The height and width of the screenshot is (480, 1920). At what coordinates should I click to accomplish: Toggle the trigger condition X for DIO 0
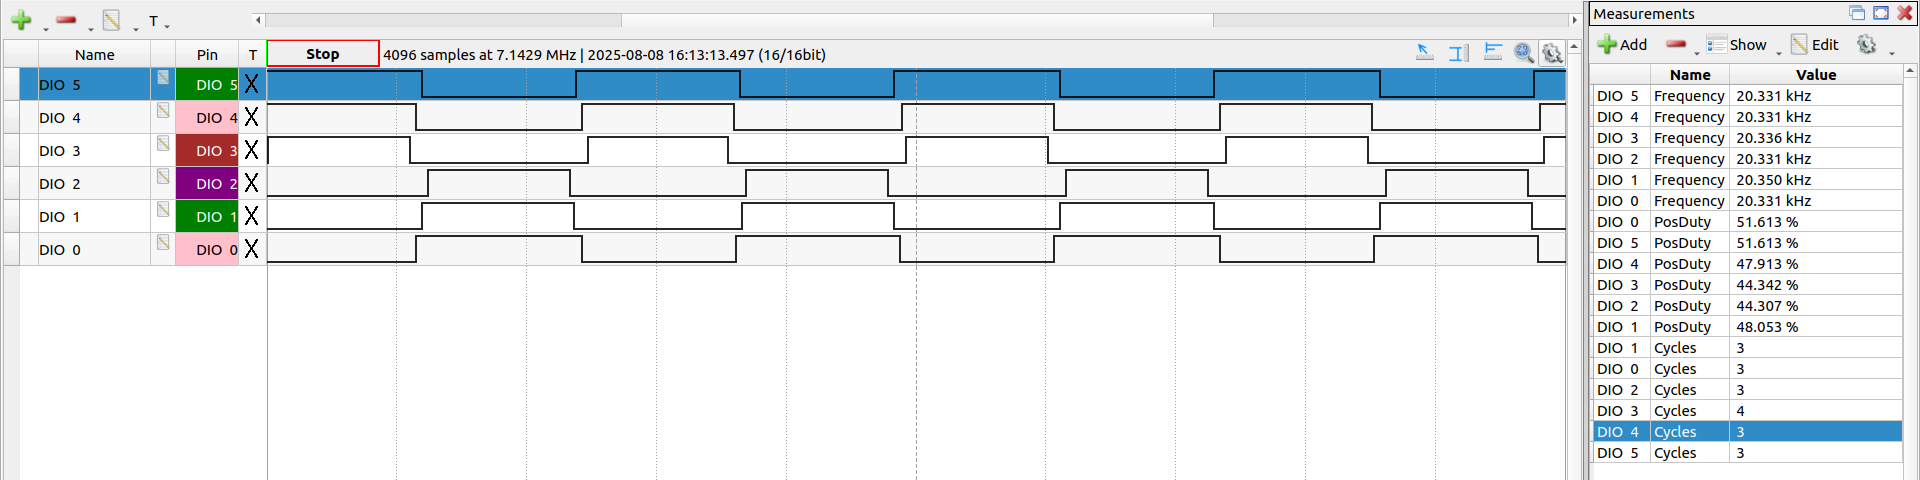pyautogui.click(x=251, y=249)
